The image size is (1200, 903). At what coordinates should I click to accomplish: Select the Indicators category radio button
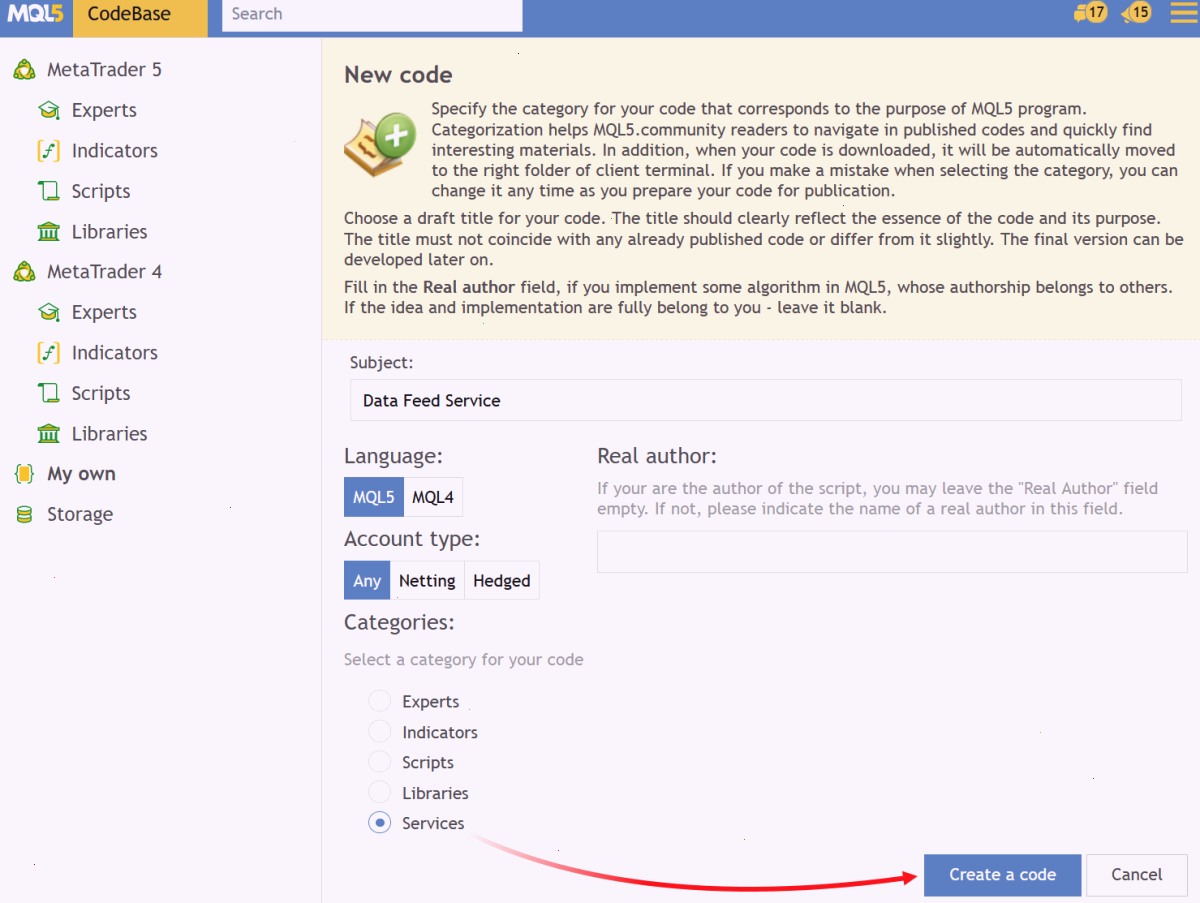pos(379,732)
